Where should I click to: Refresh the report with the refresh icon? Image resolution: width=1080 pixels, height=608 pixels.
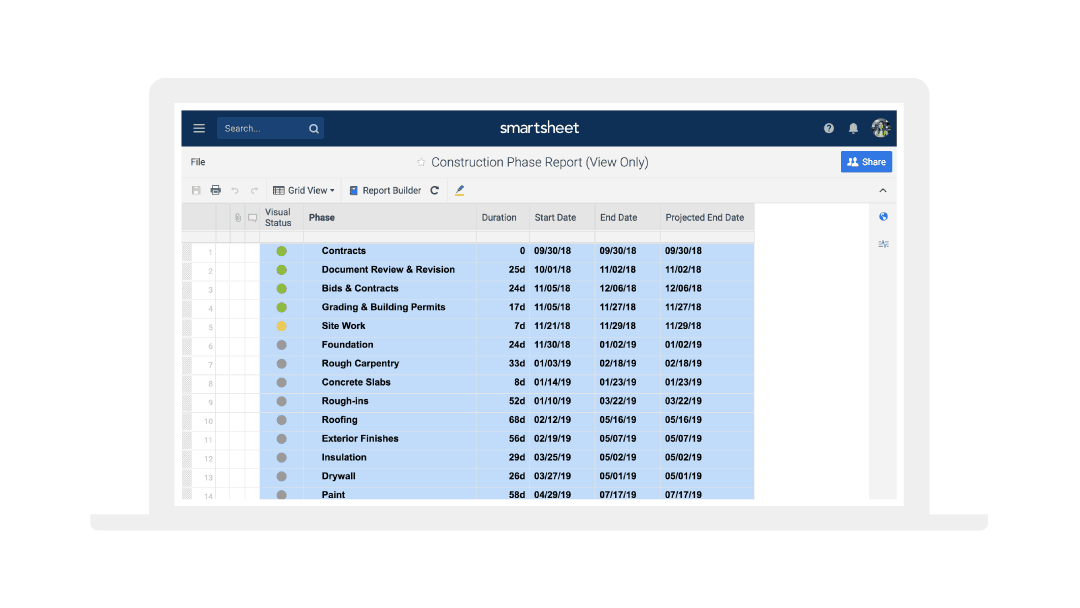434,190
